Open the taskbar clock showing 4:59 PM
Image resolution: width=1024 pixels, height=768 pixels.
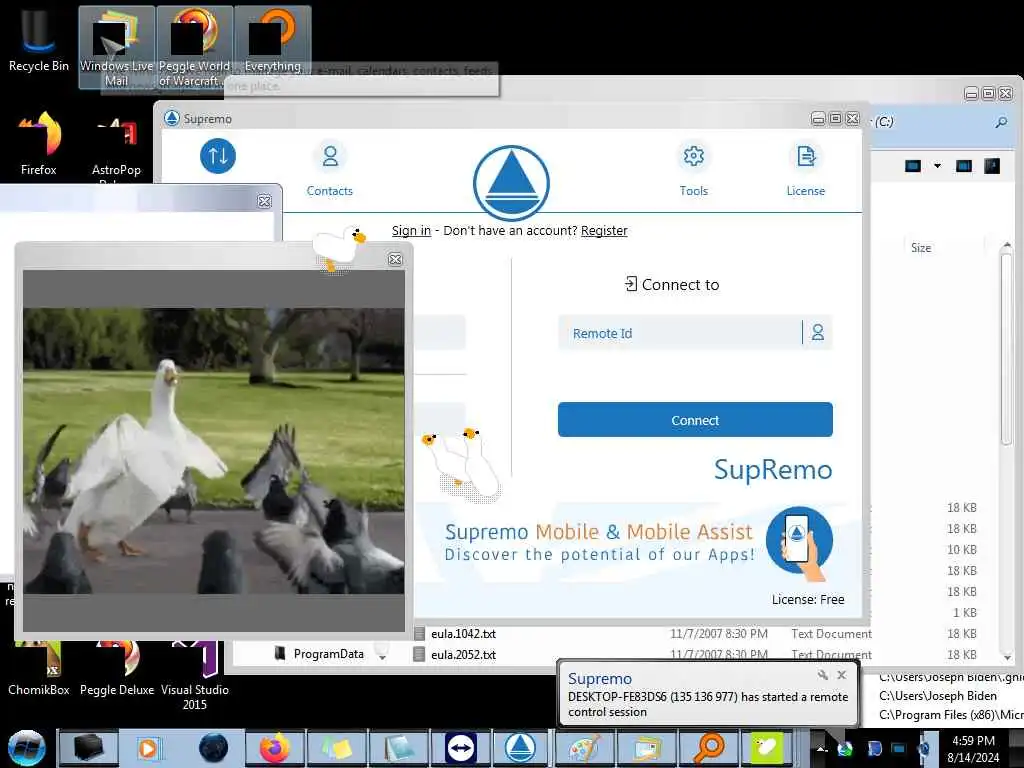click(x=973, y=749)
